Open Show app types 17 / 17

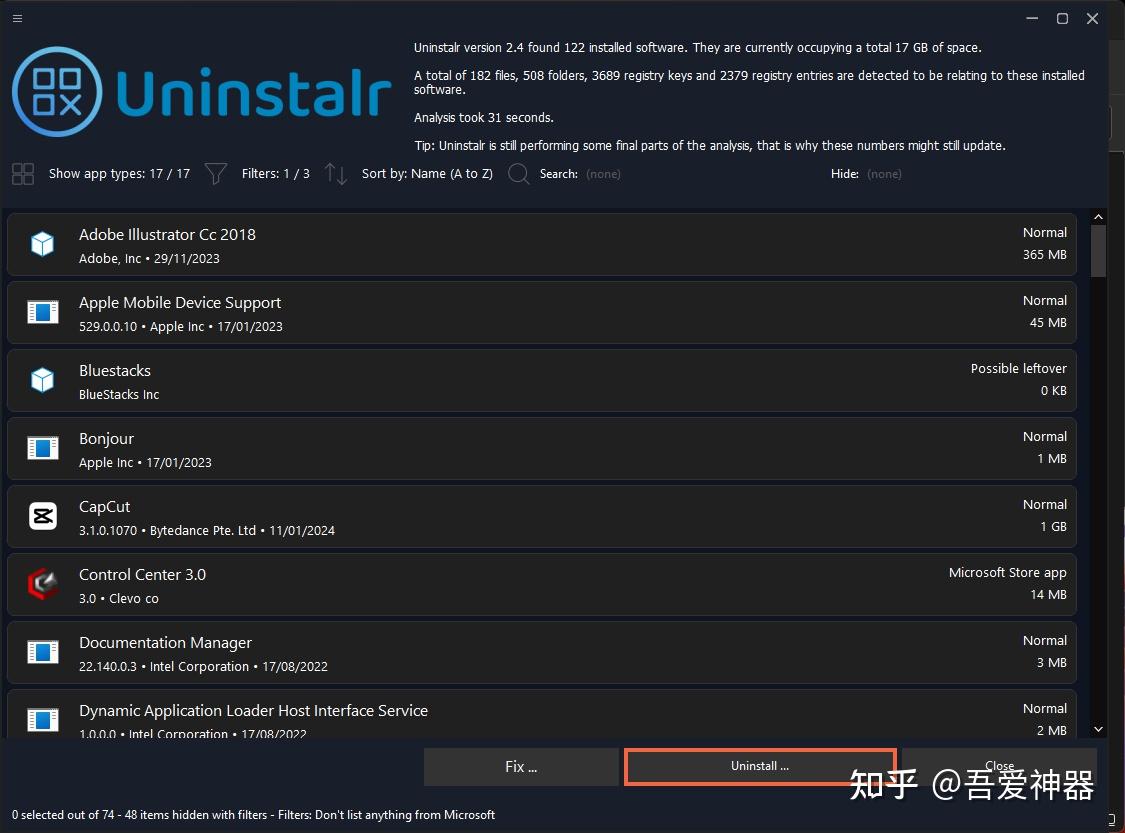(x=119, y=174)
